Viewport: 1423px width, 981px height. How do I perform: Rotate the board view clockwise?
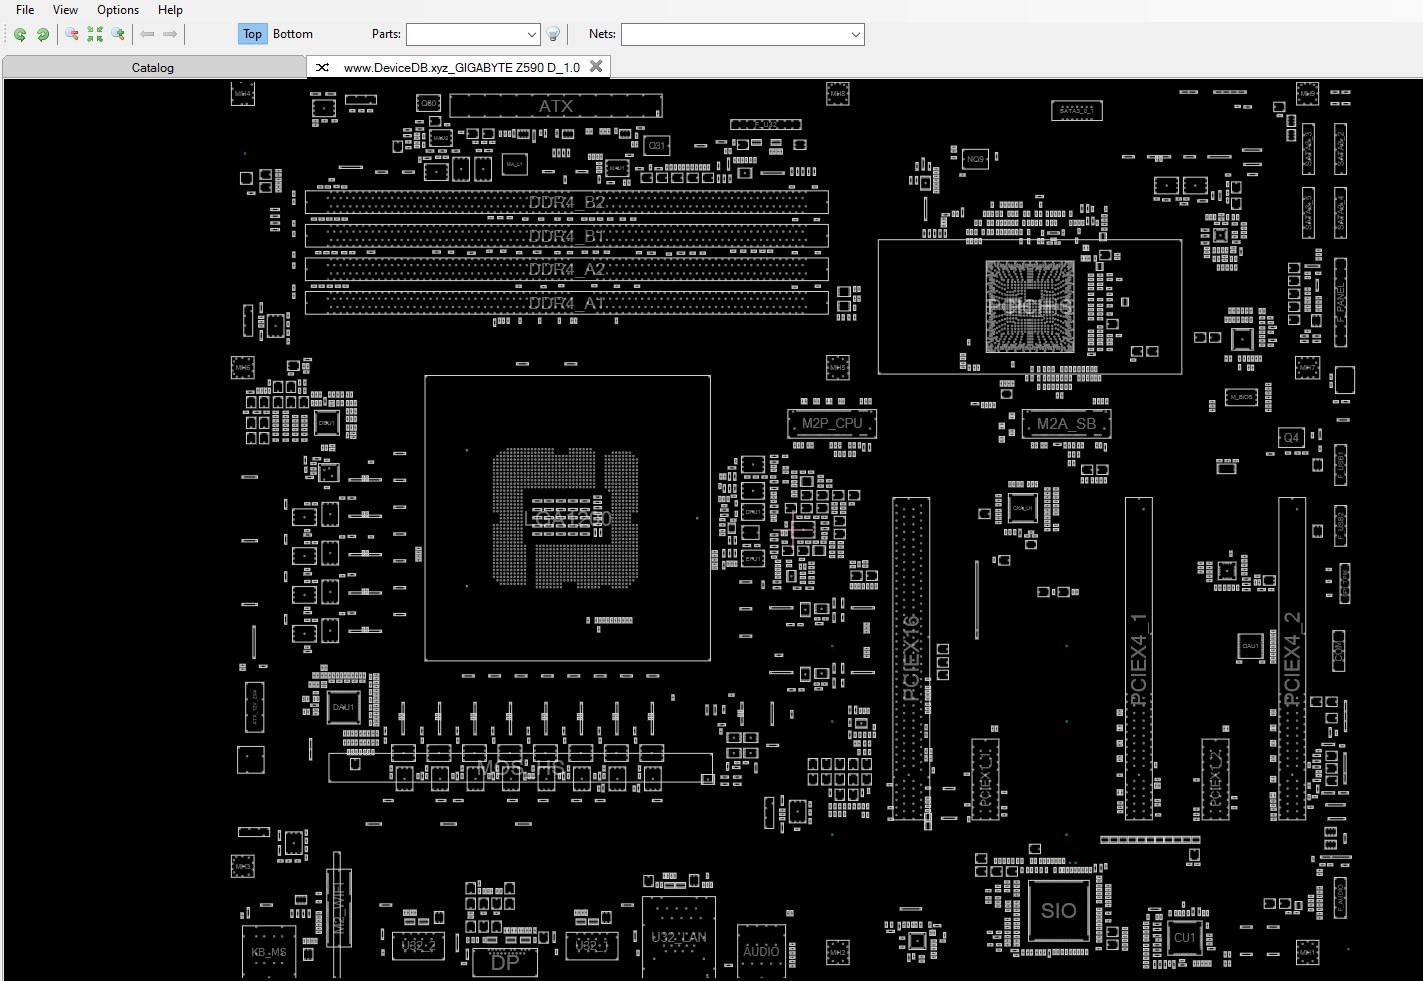[43, 34]
